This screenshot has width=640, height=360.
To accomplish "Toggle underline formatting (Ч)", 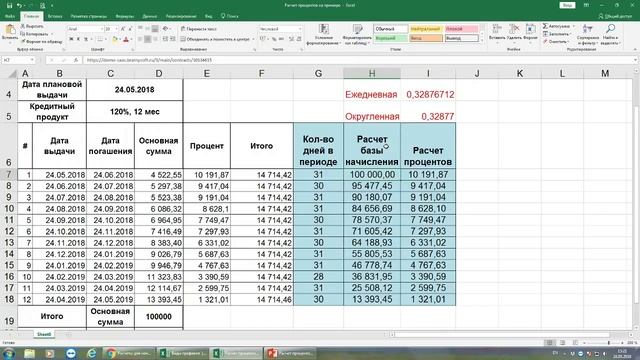I will (86, 39).
